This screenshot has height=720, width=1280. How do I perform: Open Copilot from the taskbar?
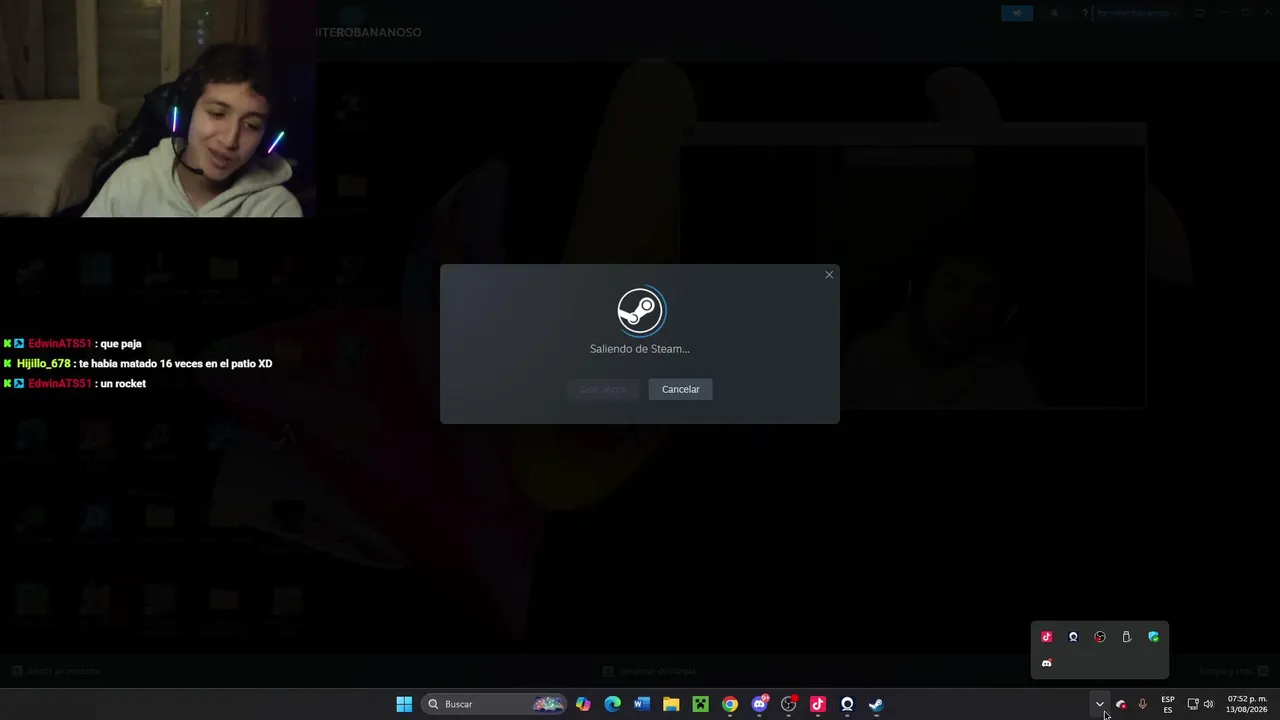[x=583, y=704]
